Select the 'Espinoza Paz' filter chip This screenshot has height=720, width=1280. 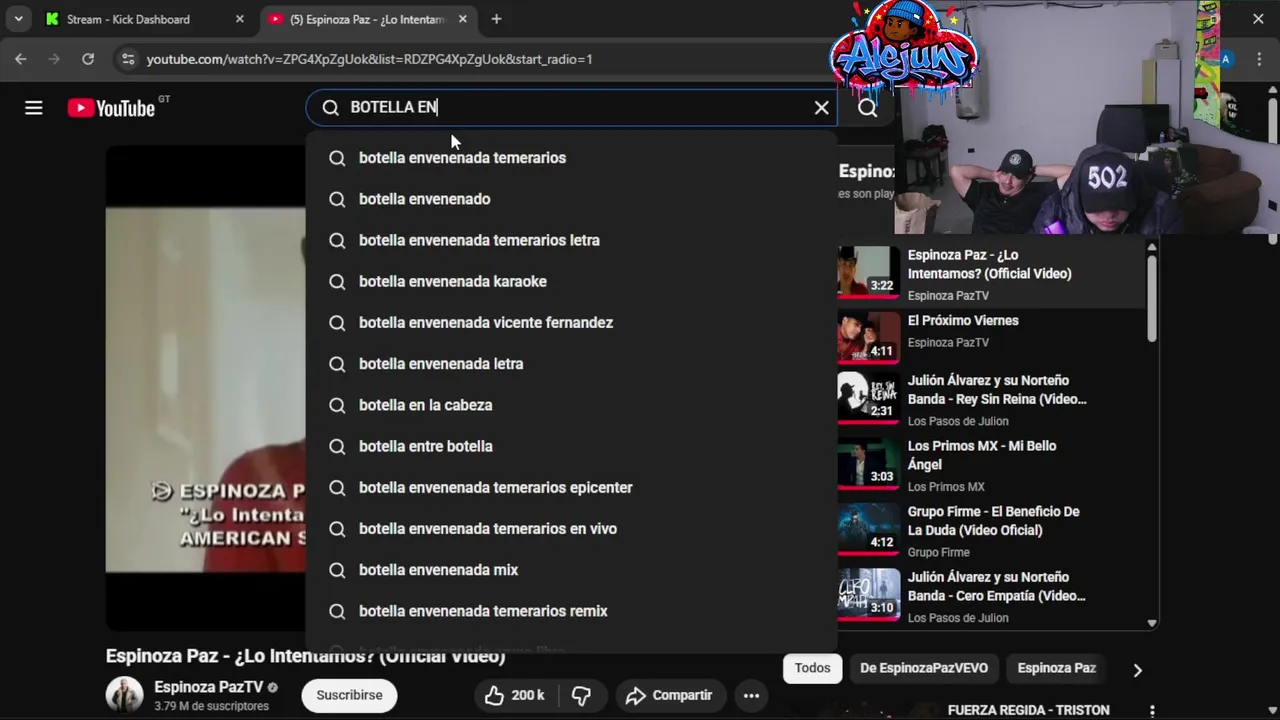pyautogui.click(x=1057, y=668)
